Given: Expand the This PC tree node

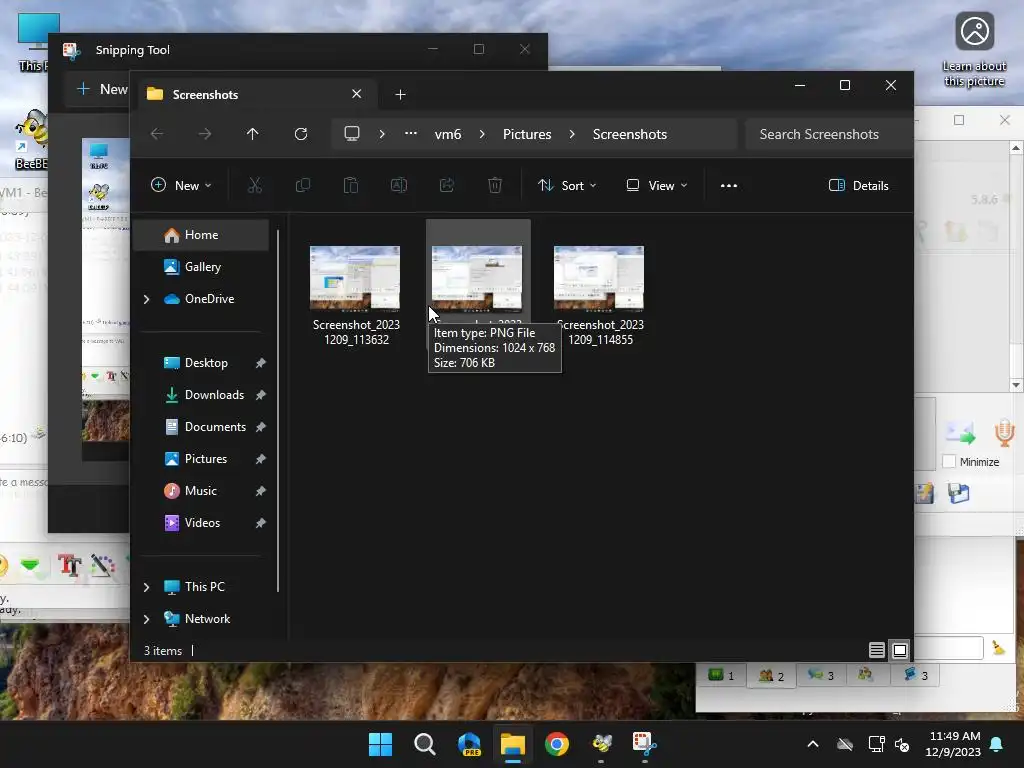Looking at the screenshot, I should tap(146, 587).
